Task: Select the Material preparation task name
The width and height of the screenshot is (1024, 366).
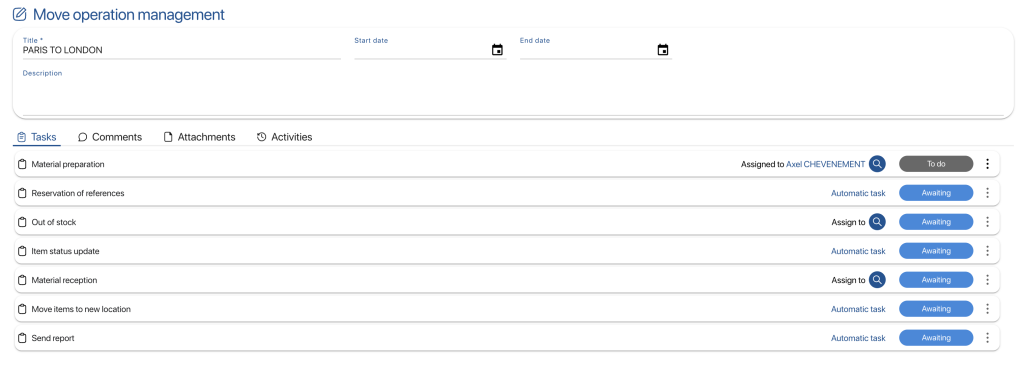Action: click(x=68, y=164)
